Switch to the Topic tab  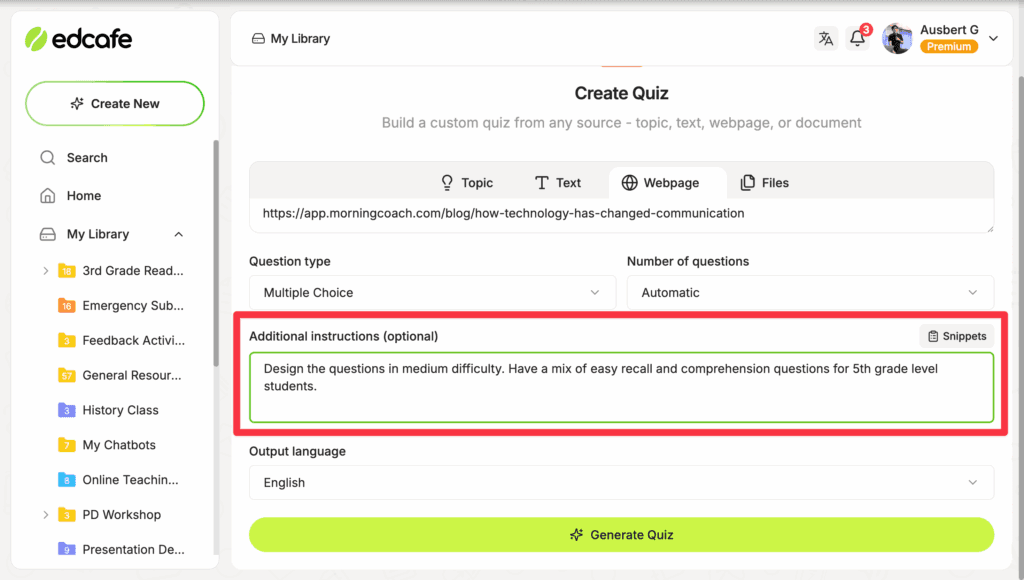point(467,183)
